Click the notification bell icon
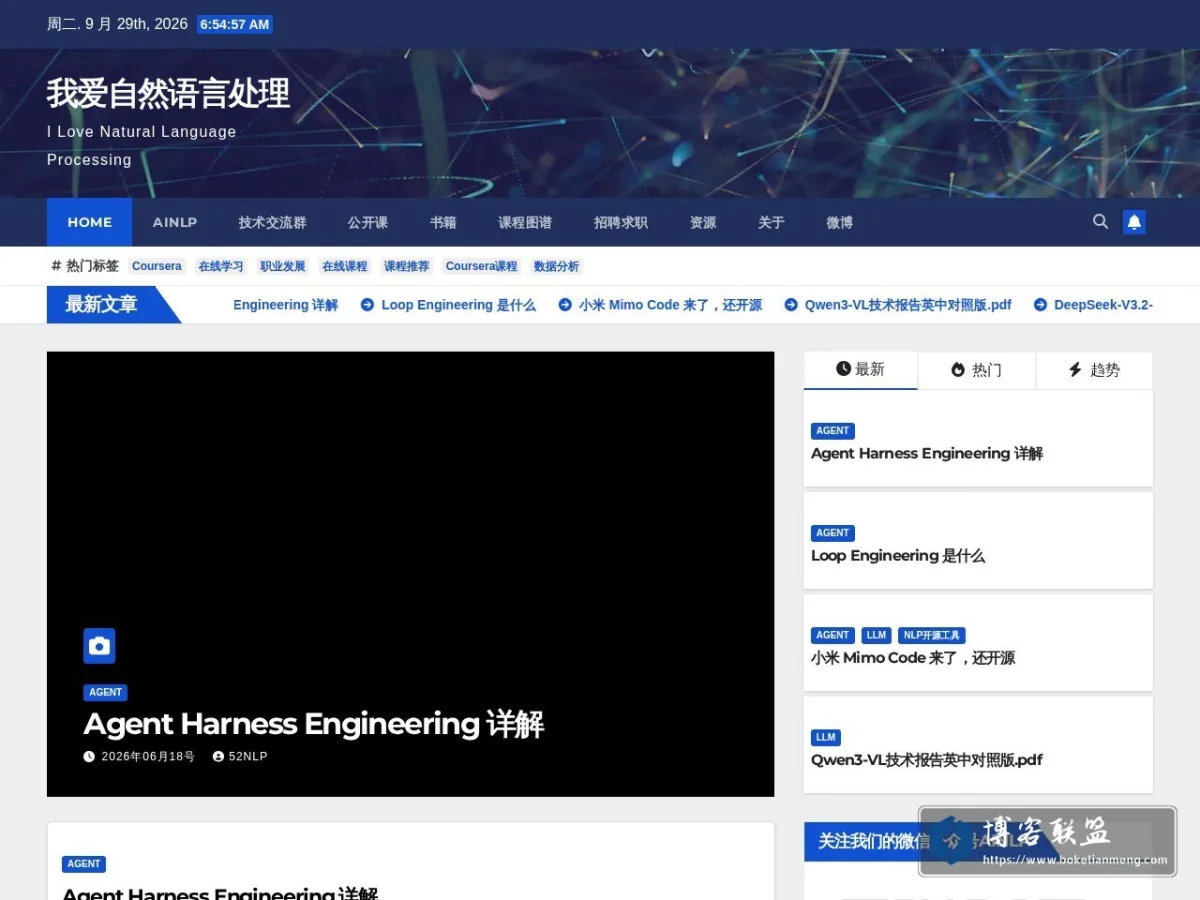1200x900 pixels. (1134, 222)
